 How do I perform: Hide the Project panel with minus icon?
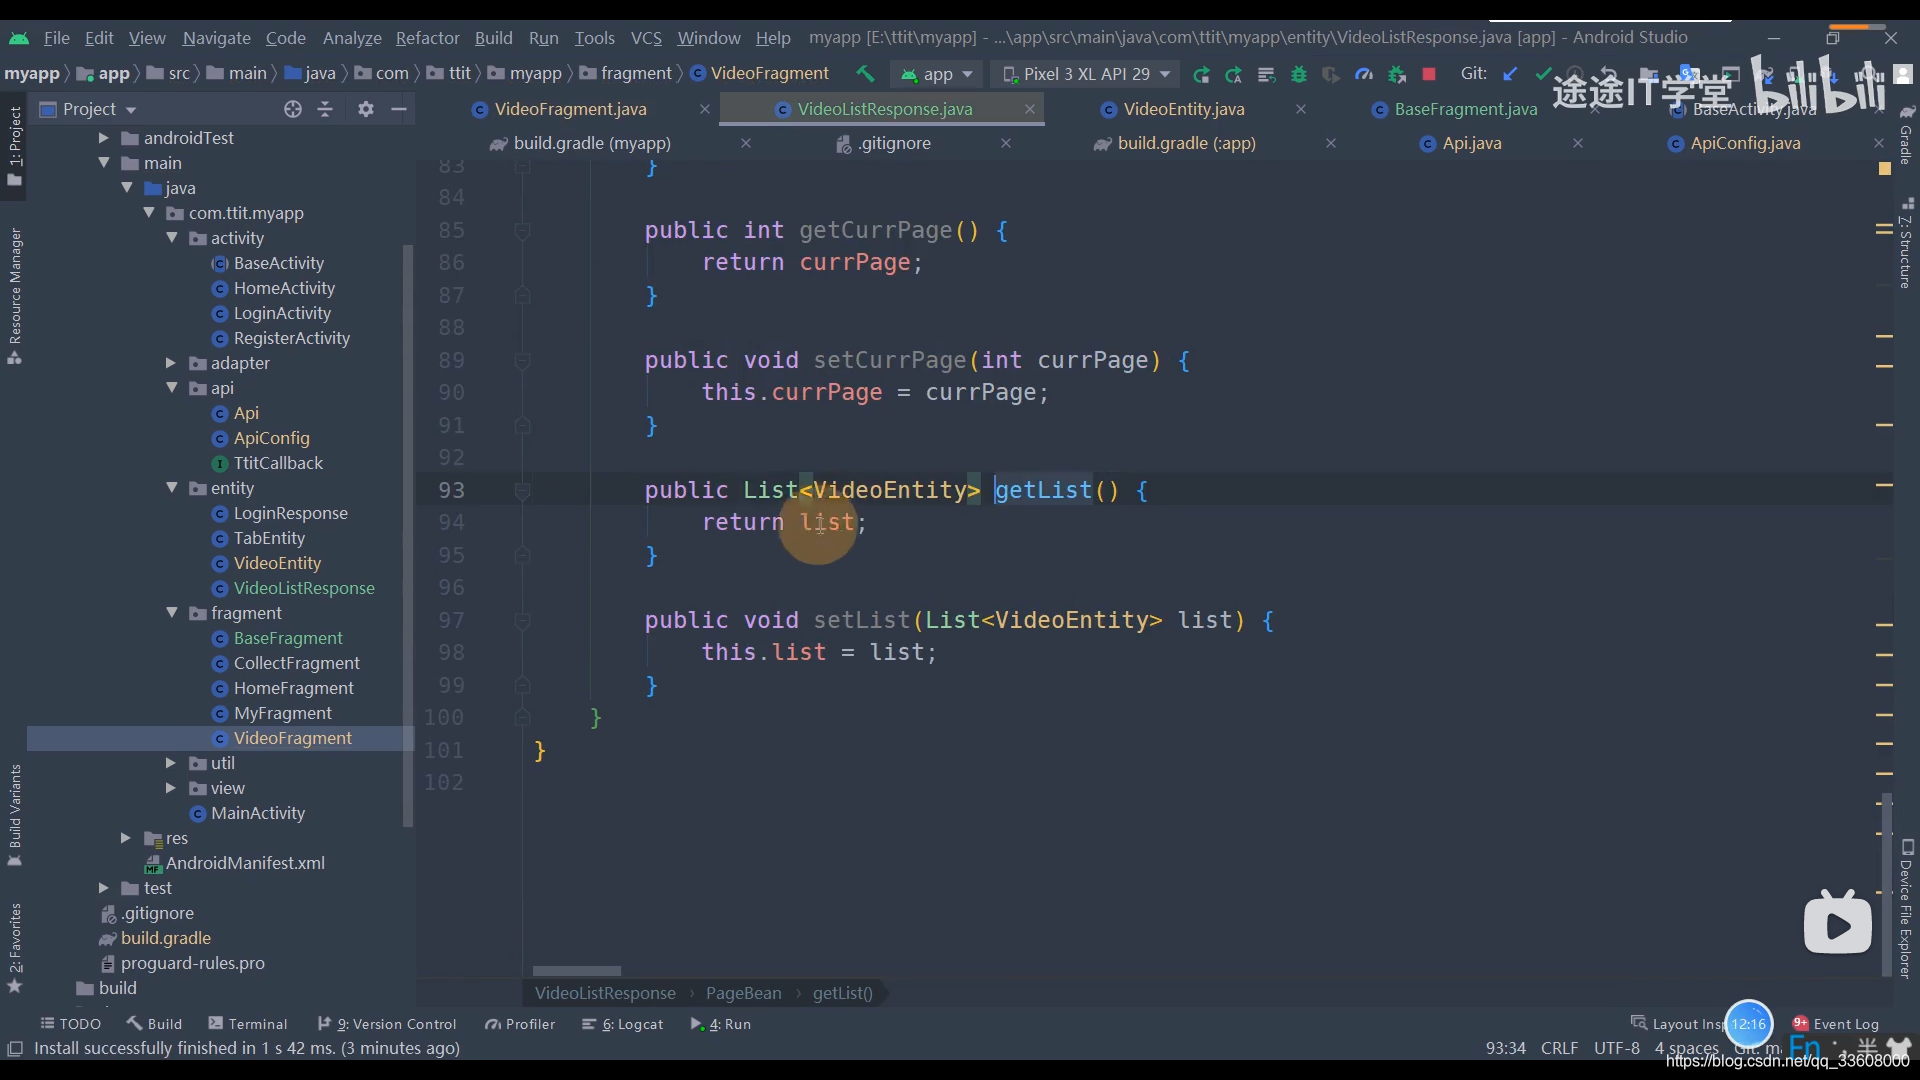coord(399,109)
